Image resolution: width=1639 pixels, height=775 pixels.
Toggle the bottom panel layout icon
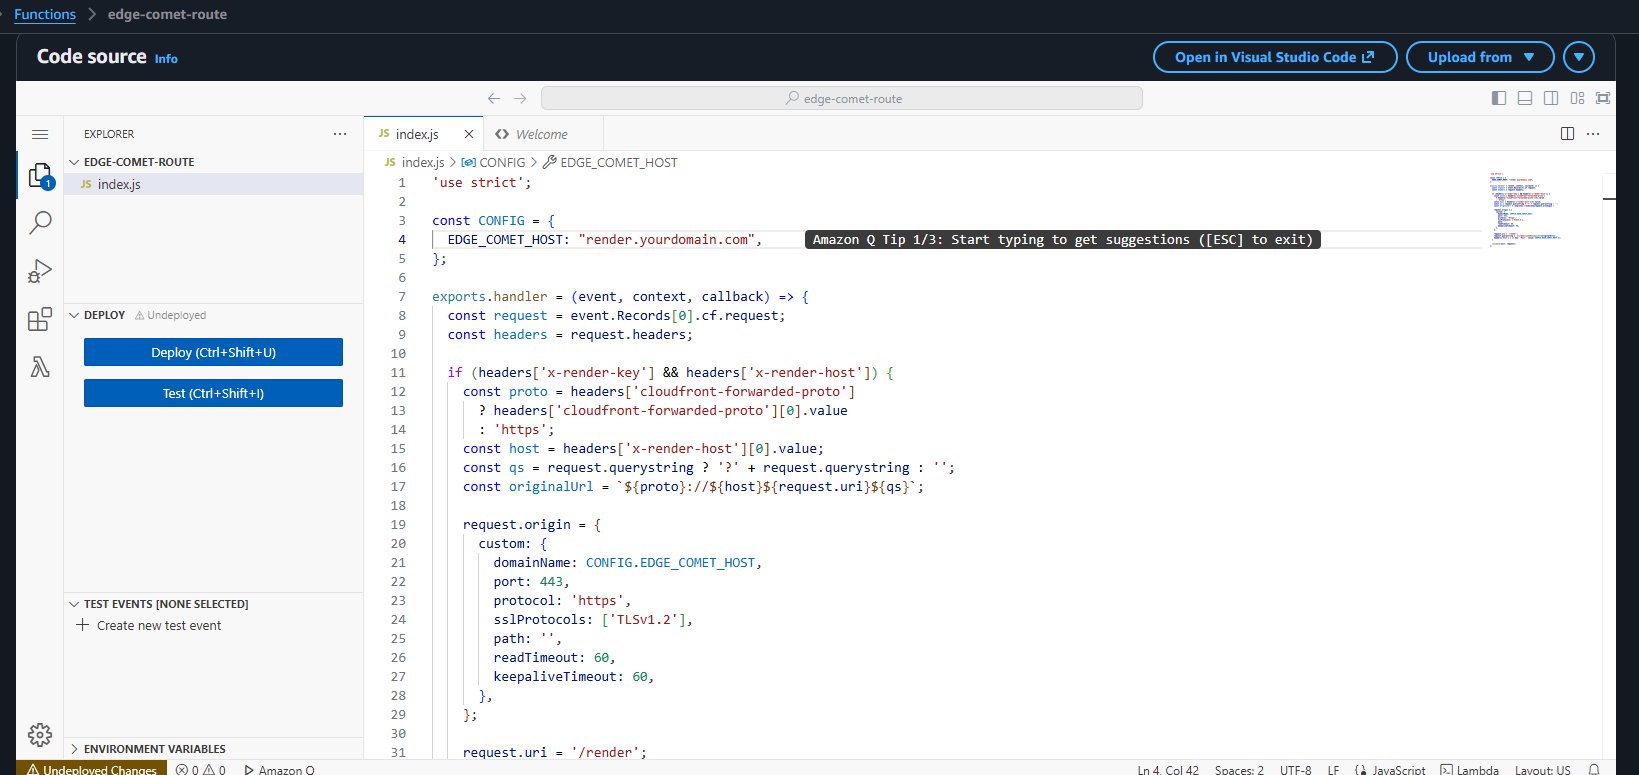pyautogui.click(x=1525, y=98)
